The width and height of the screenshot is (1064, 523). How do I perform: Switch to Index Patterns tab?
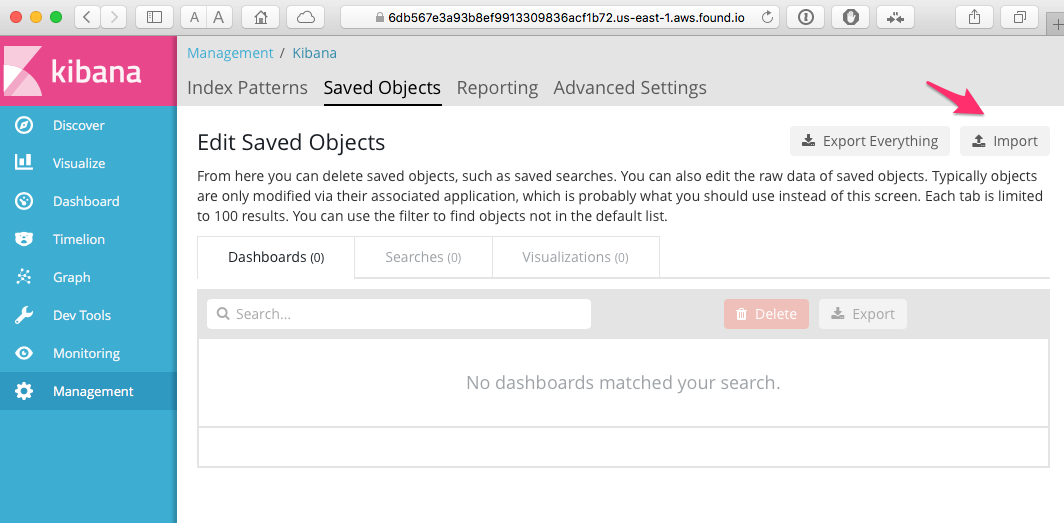point(247,88)
